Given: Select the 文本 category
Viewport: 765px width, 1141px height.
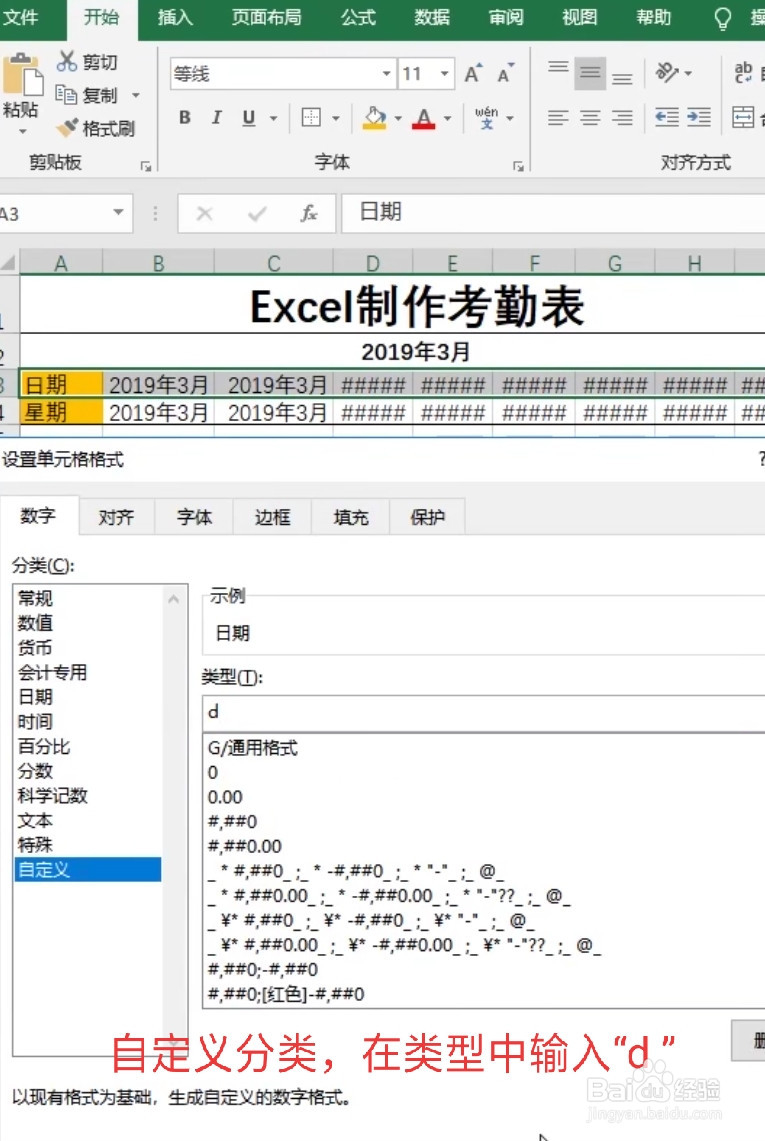Looking at the screenshot, I should click(87, 820).
